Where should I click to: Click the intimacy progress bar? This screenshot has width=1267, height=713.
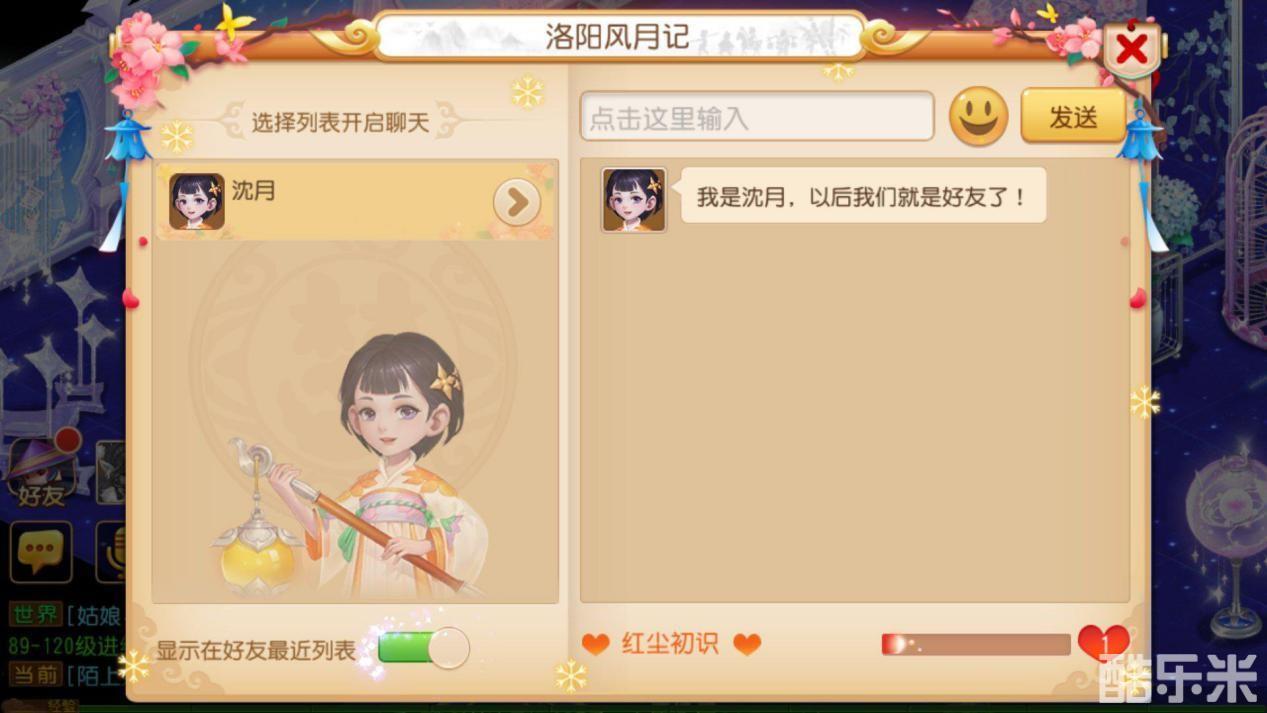(975, 644)
